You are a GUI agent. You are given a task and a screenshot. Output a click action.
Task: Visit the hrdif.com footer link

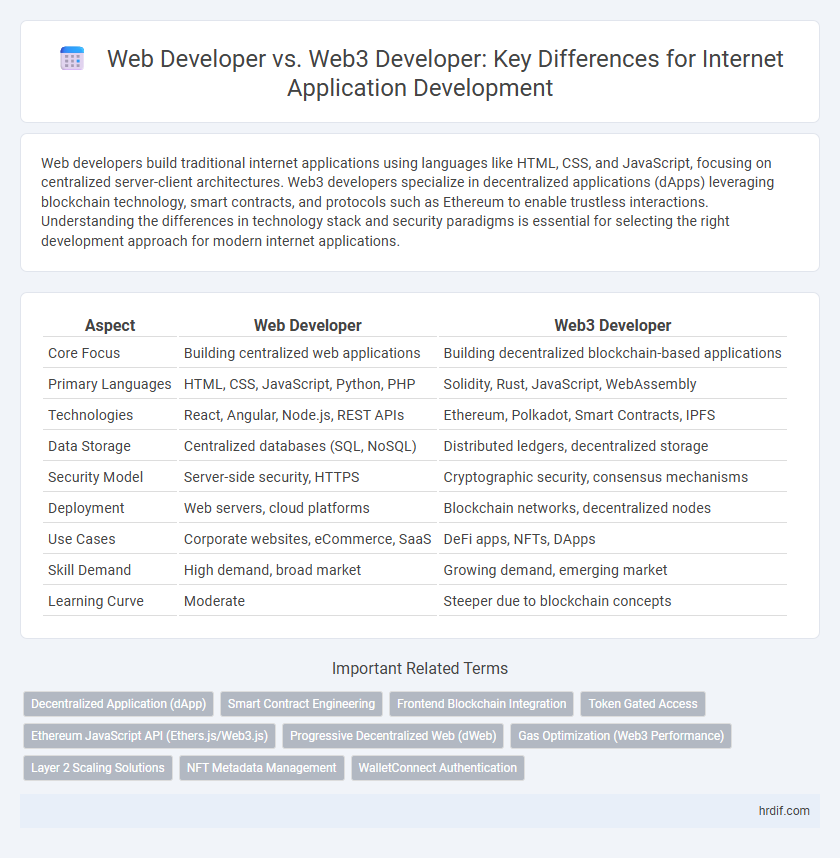click(784, 811)
